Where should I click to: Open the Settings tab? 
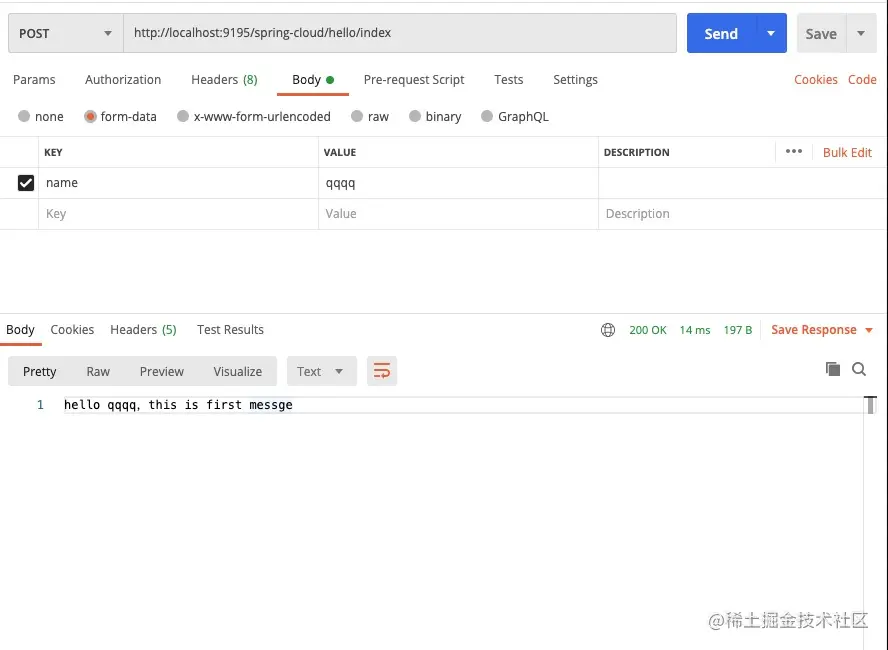pyautogui.click(x=575, y=80)
